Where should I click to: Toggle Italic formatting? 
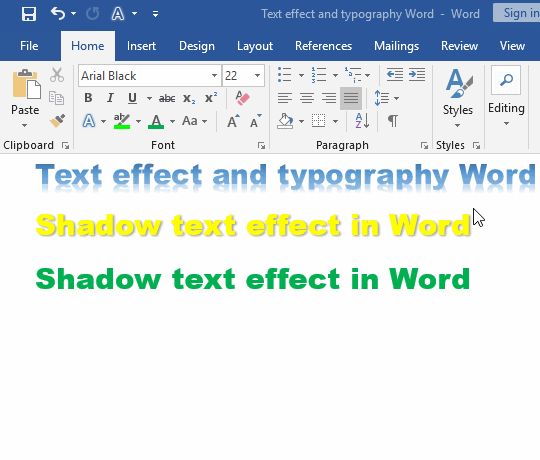coord(110,98)
